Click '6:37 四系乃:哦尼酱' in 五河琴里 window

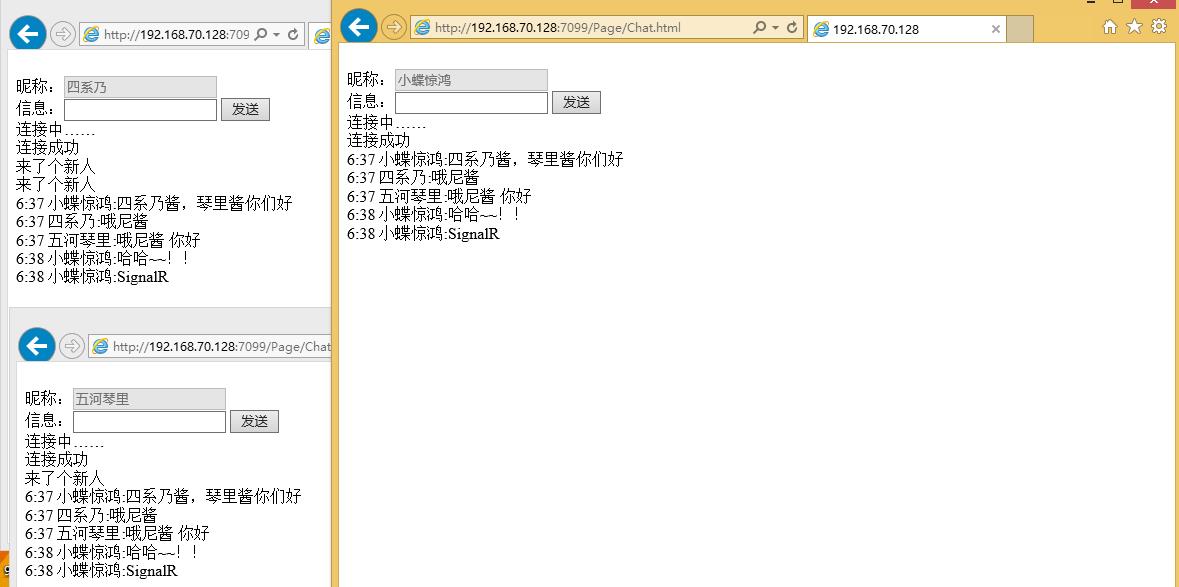coord(91,515)
